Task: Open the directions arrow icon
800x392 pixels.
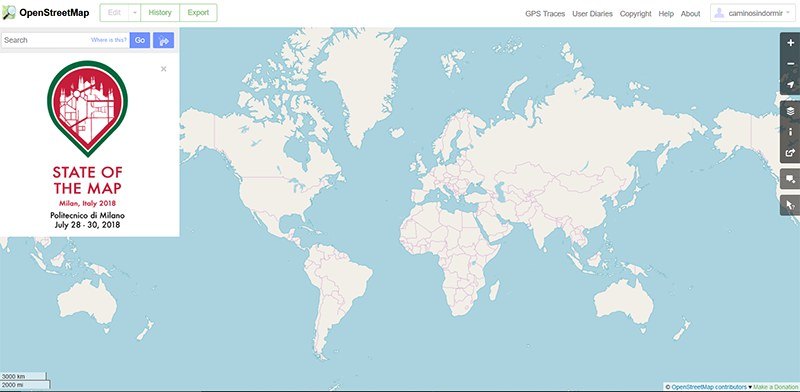Action: point(163,40)
